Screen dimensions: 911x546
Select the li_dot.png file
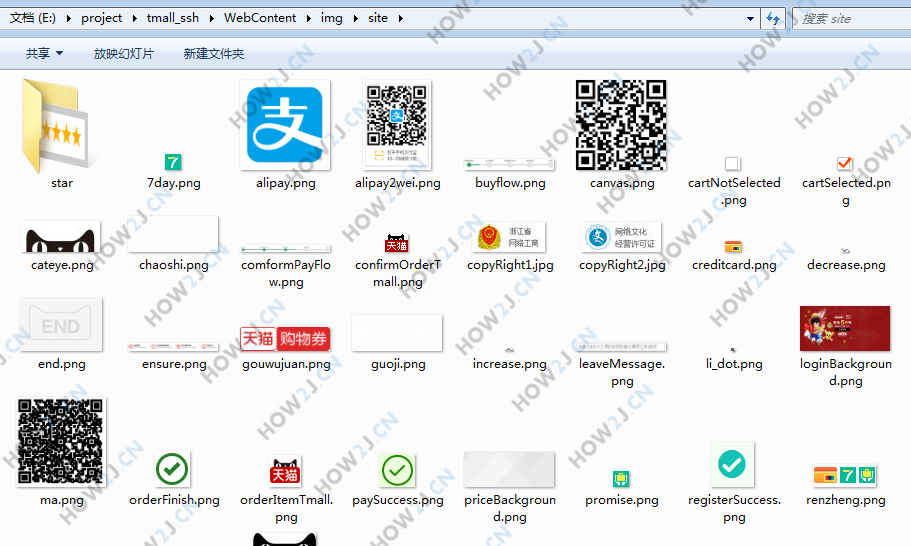click(x=733, y=350)
